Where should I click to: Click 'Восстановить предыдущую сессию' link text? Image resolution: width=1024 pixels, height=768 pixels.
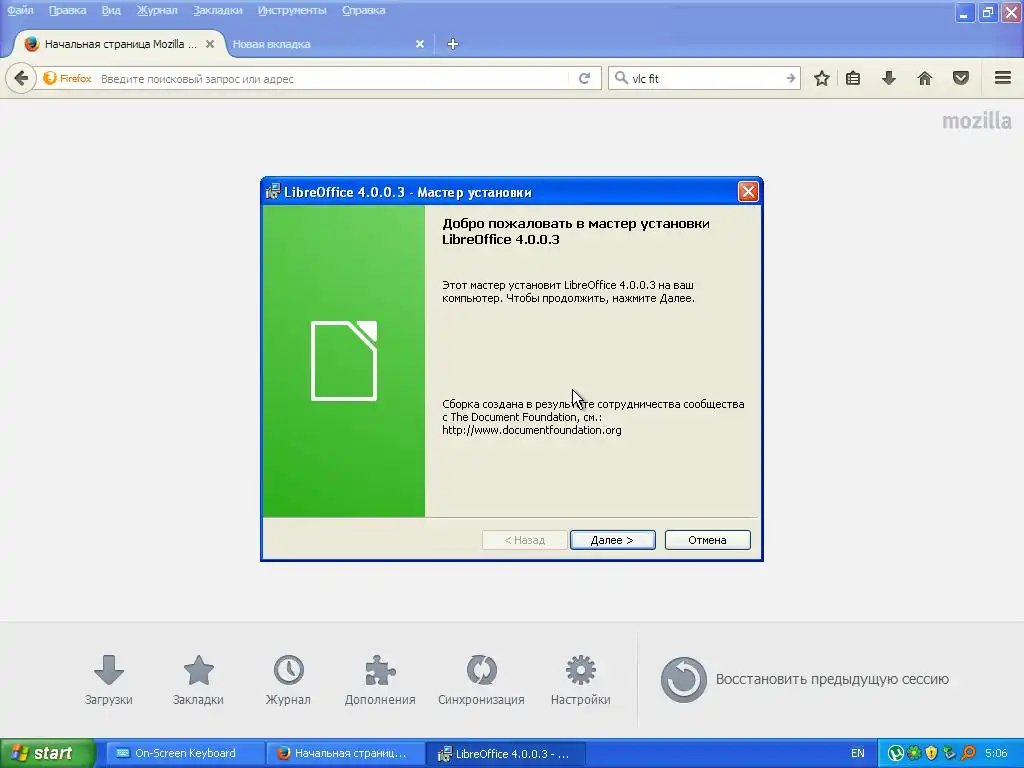[832, 679]
